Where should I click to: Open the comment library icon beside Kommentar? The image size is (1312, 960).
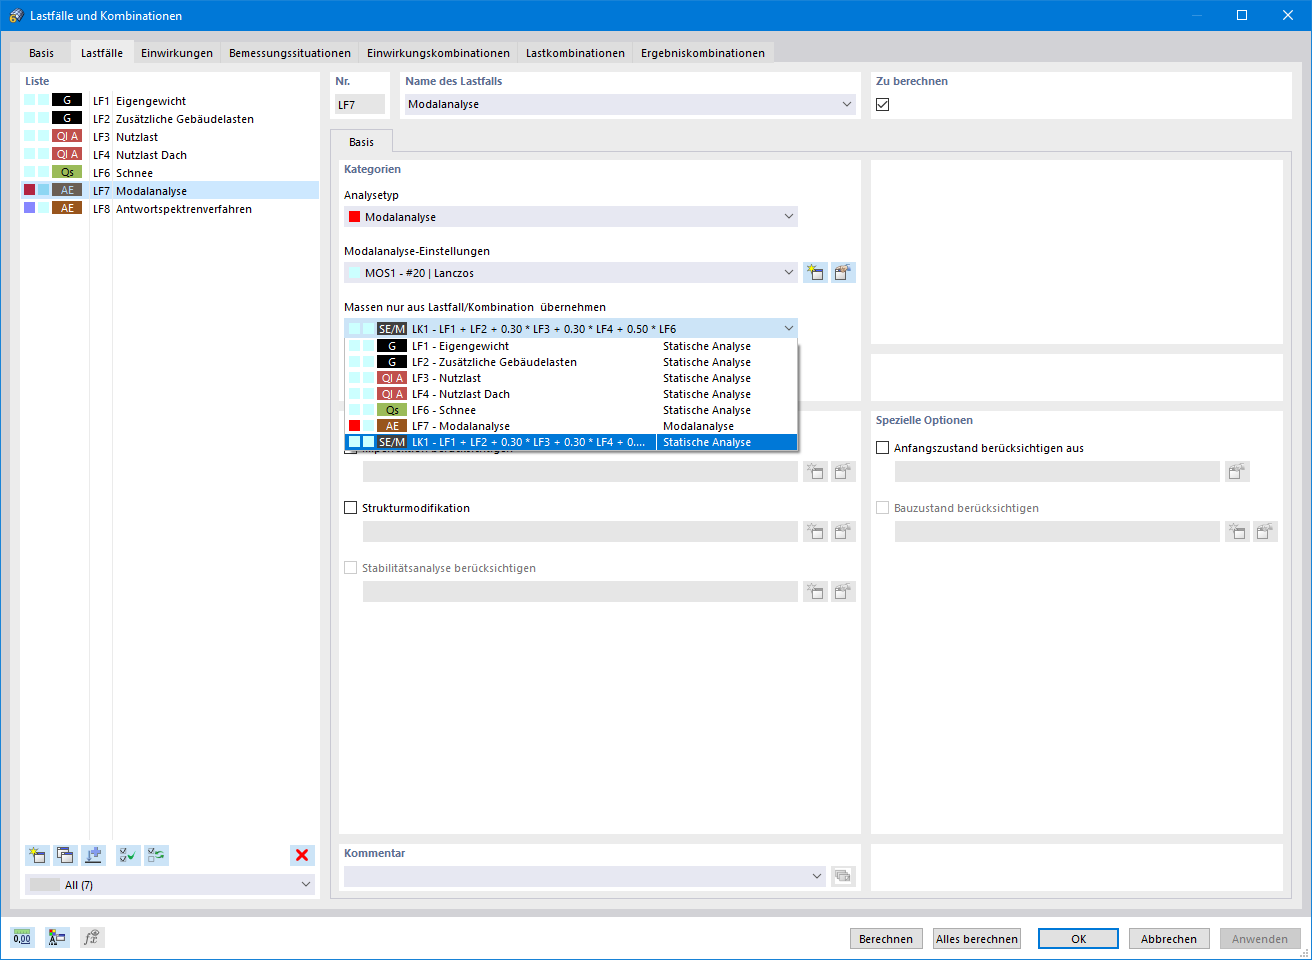(843, 876)
